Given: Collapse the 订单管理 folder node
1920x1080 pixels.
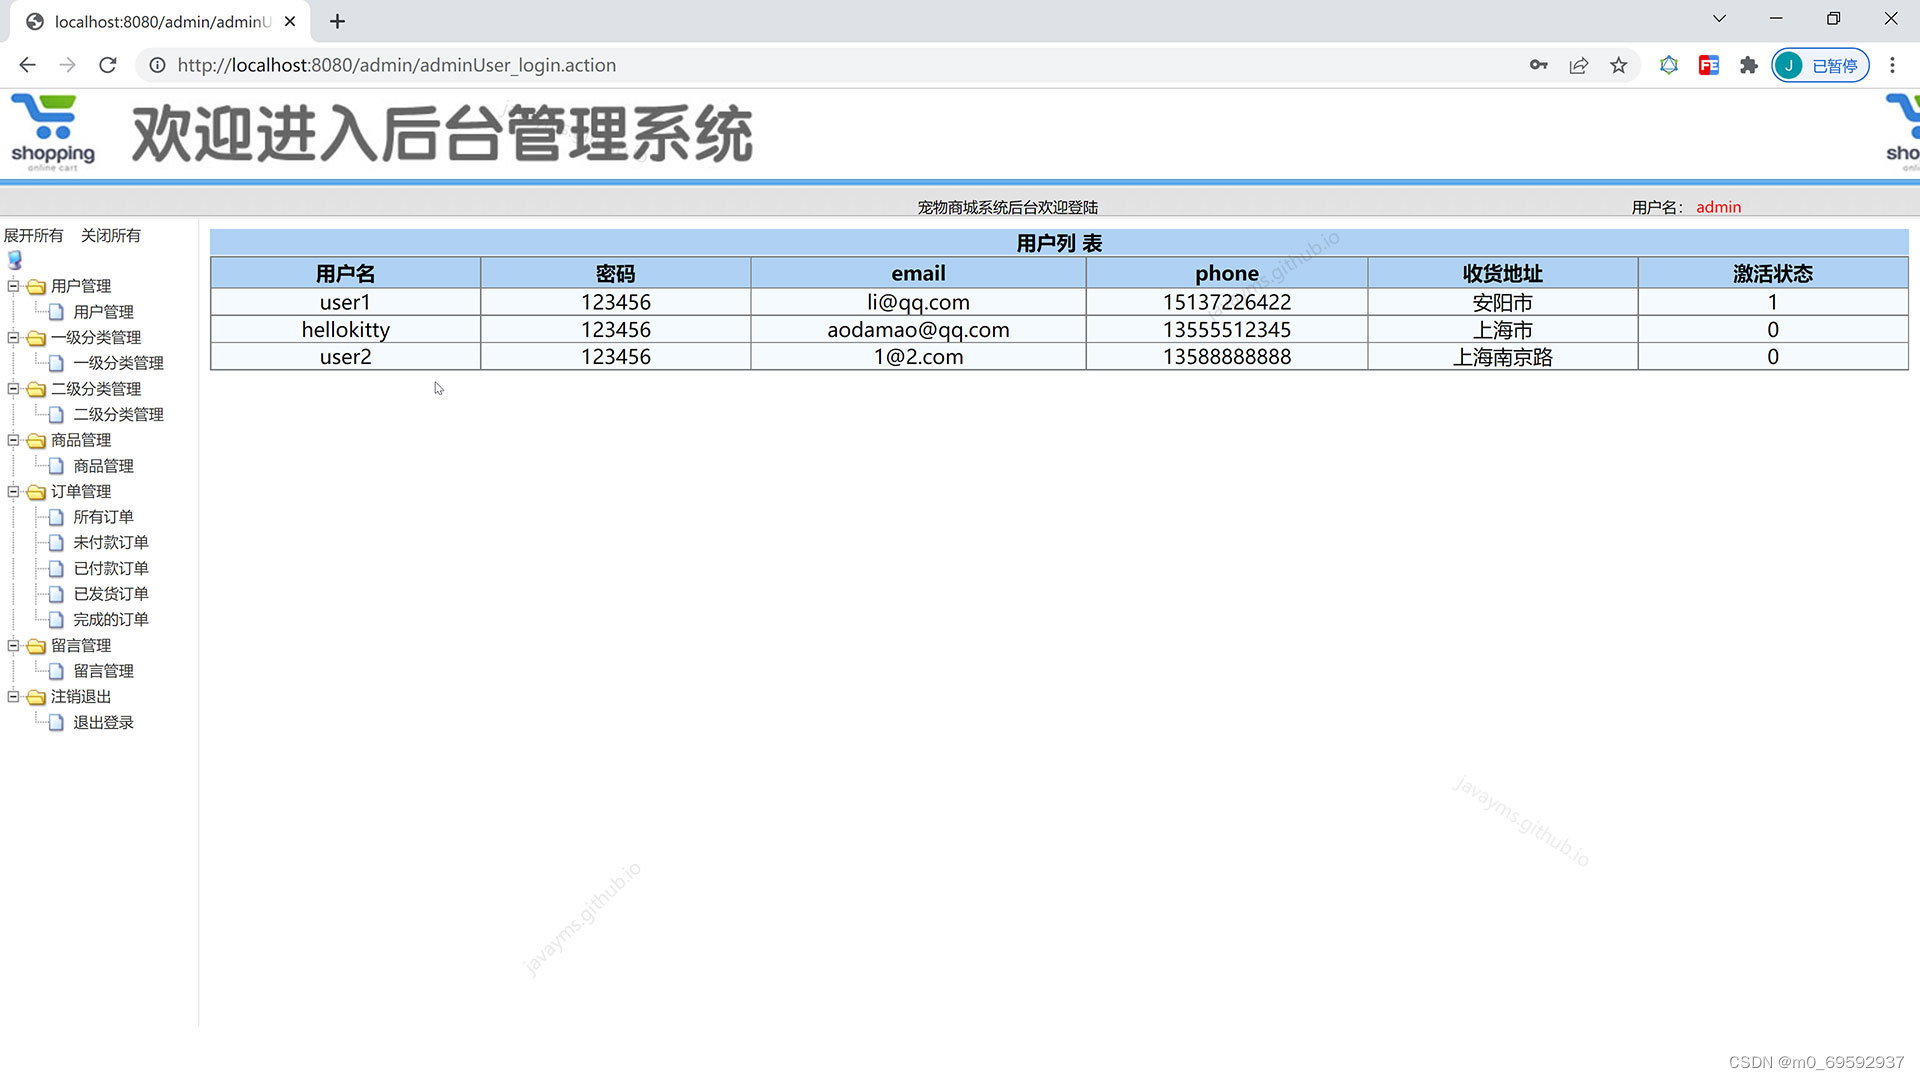Looking at the screenshot, I should tap(14, 491).
